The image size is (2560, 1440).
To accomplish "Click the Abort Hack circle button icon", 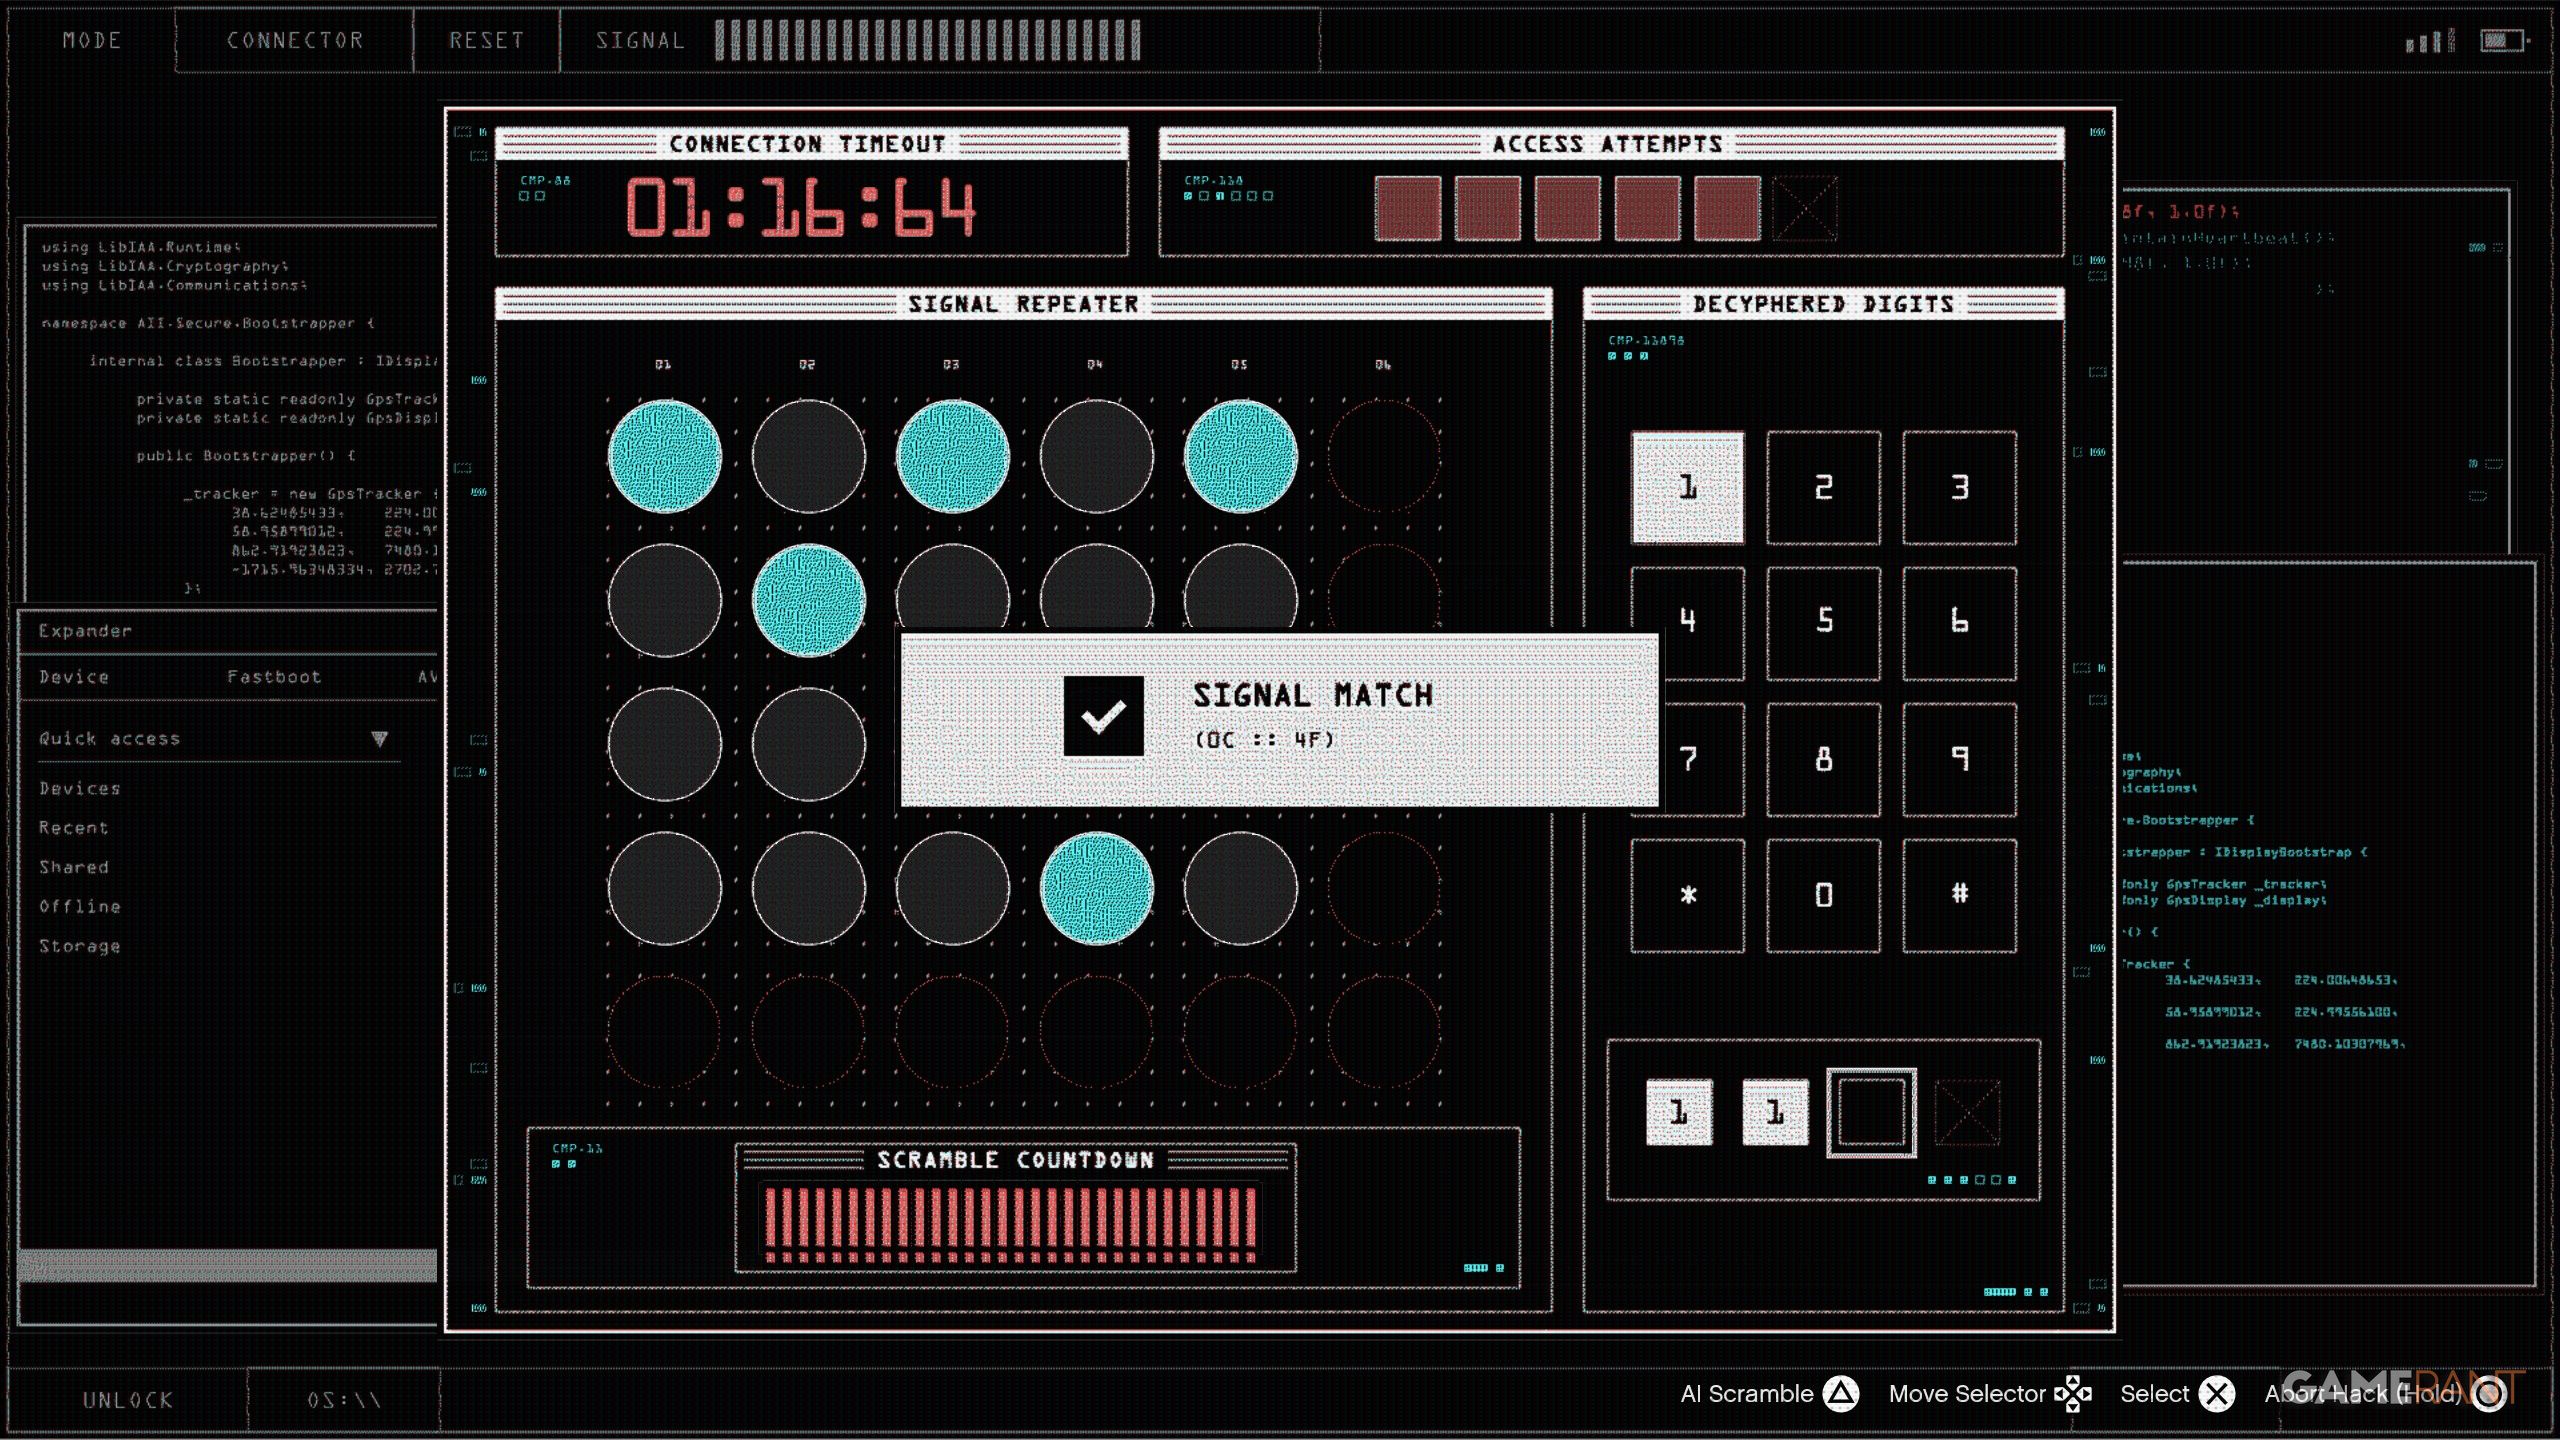I will 2489,1394.
